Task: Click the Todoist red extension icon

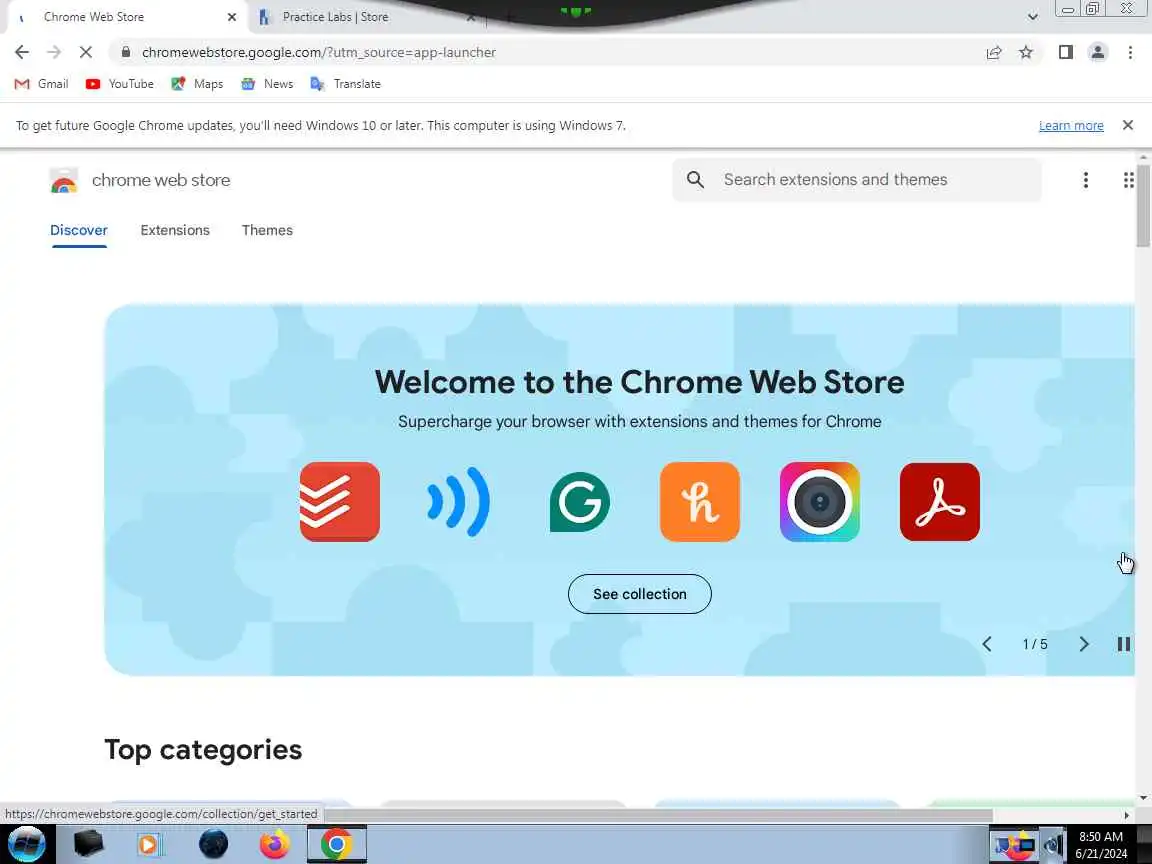Action: click(x=339, y=502)
